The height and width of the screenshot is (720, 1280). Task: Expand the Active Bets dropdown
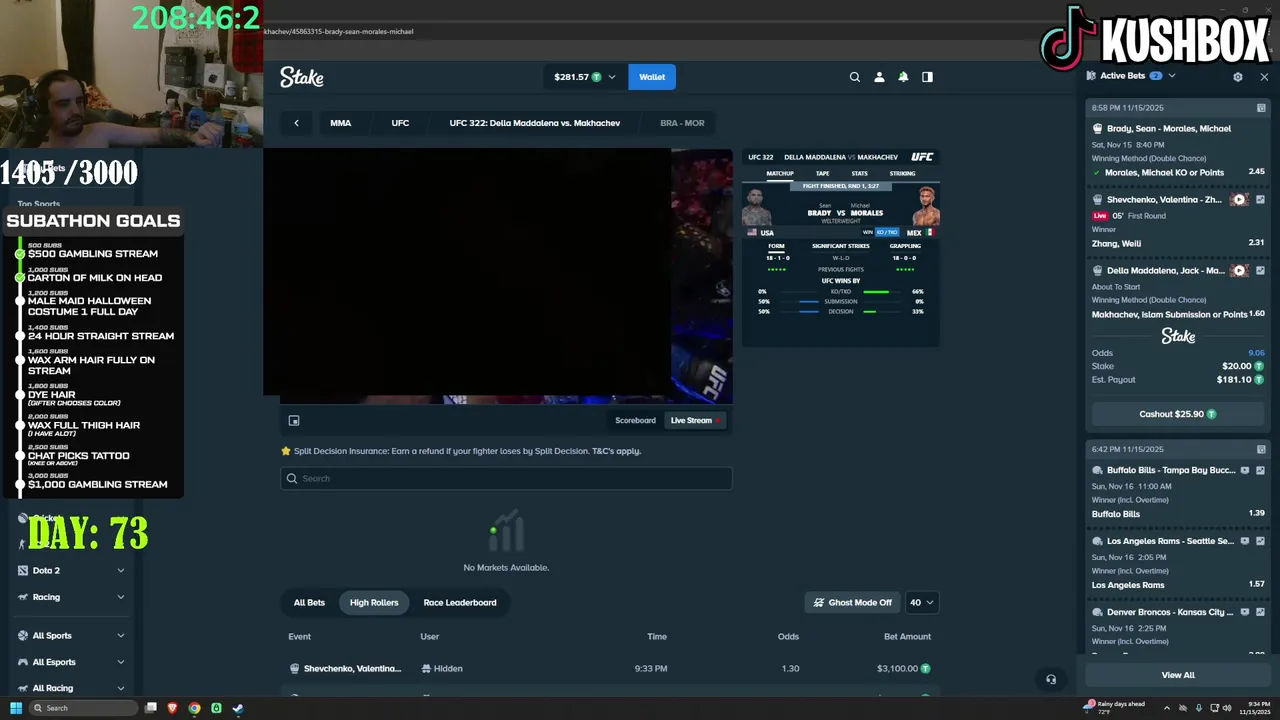[x=1172, y=76]
